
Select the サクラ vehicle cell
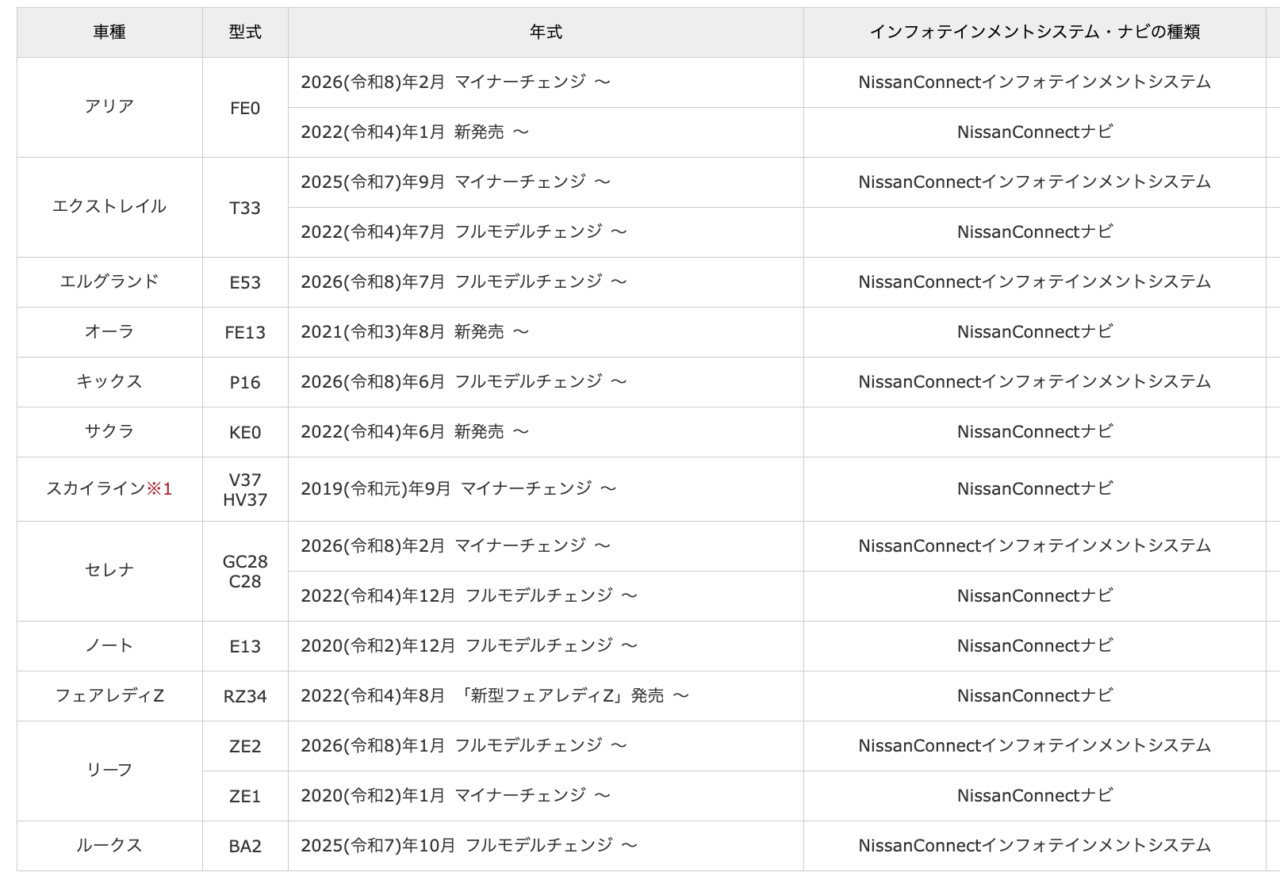click(x=110, y=432)
